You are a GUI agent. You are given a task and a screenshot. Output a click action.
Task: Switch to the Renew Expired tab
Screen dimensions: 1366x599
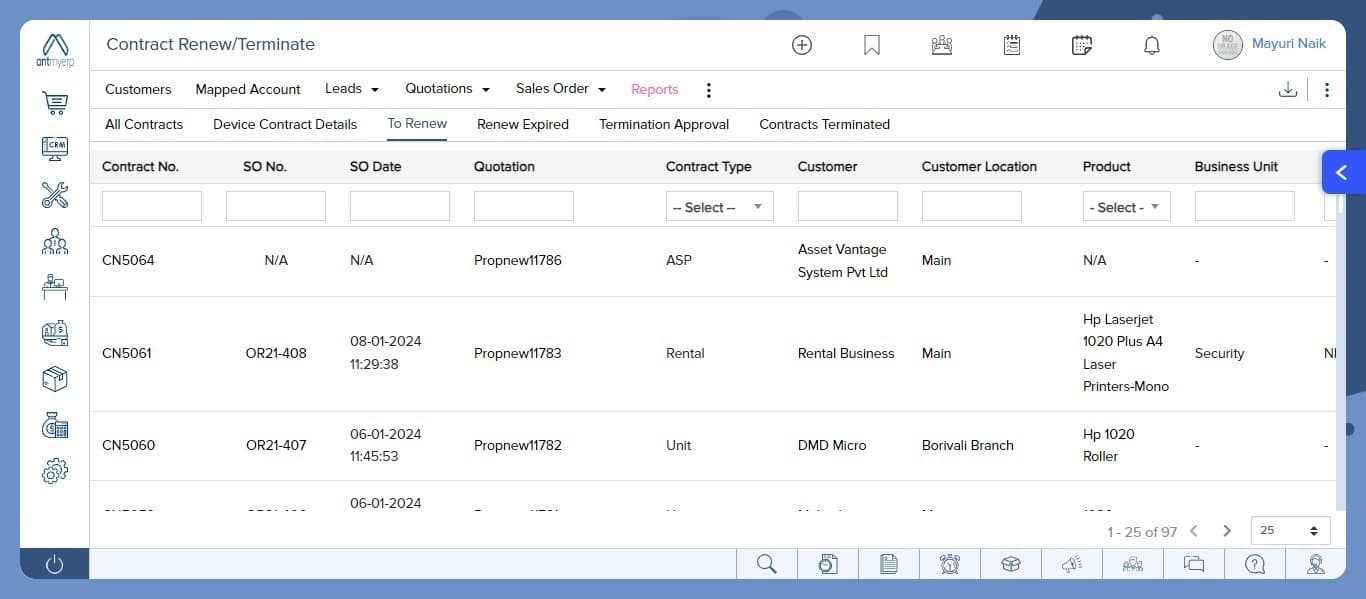coord(522,125)
